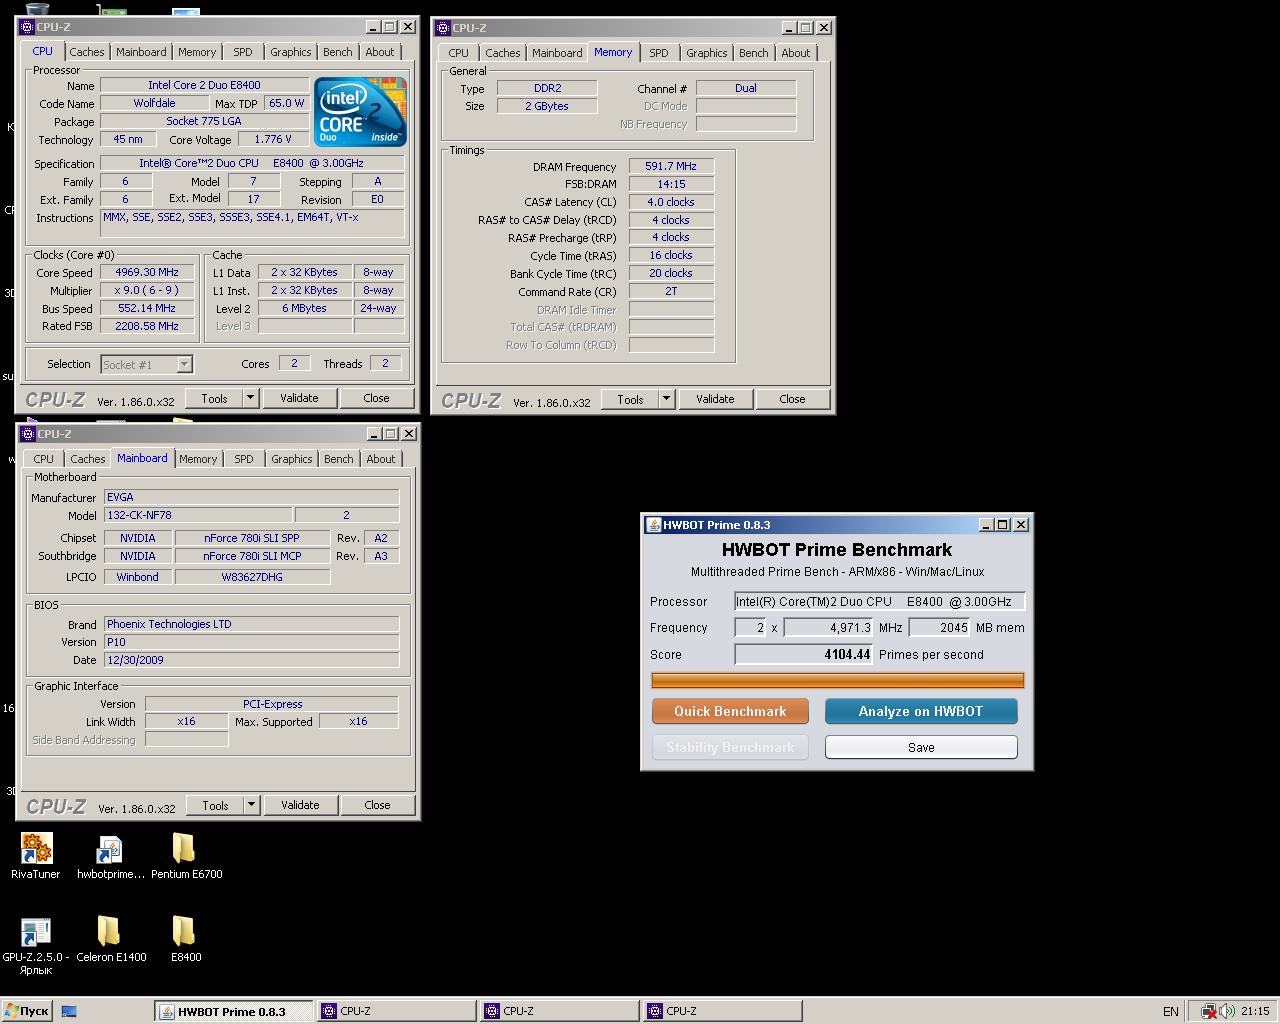Image resolution: width=1280 pixels, height=1024 pixels.
Task: Click CPU-Z title icon in Memory window
Action: point(443,28)
